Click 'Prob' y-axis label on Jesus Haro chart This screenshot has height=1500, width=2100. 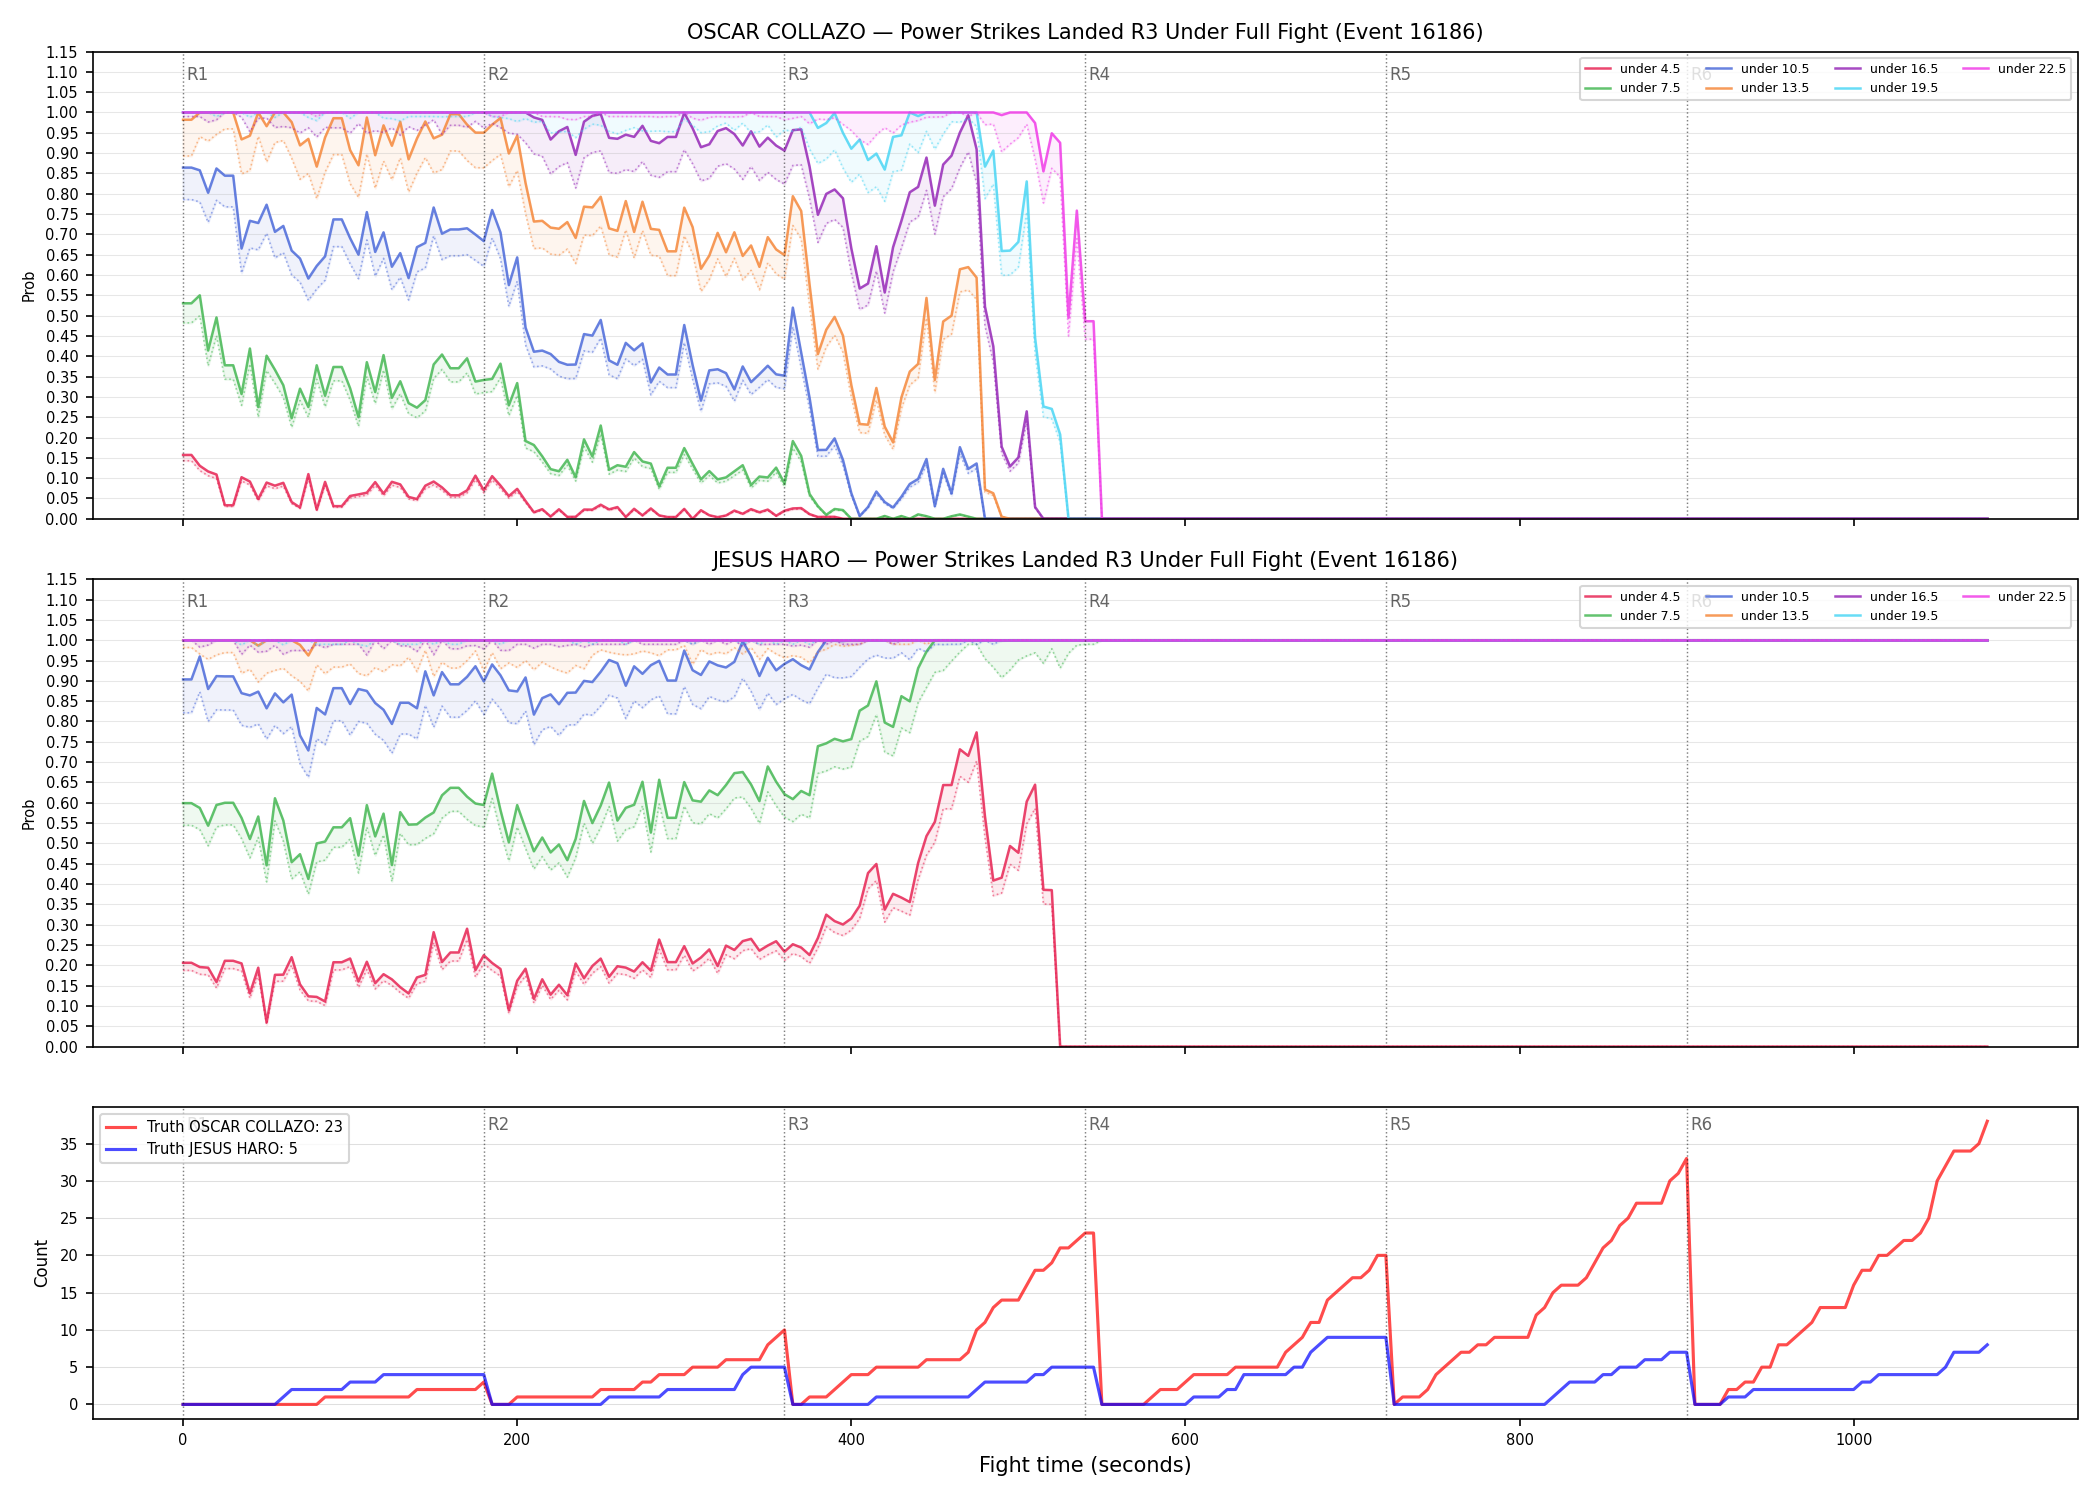(29, 815)
